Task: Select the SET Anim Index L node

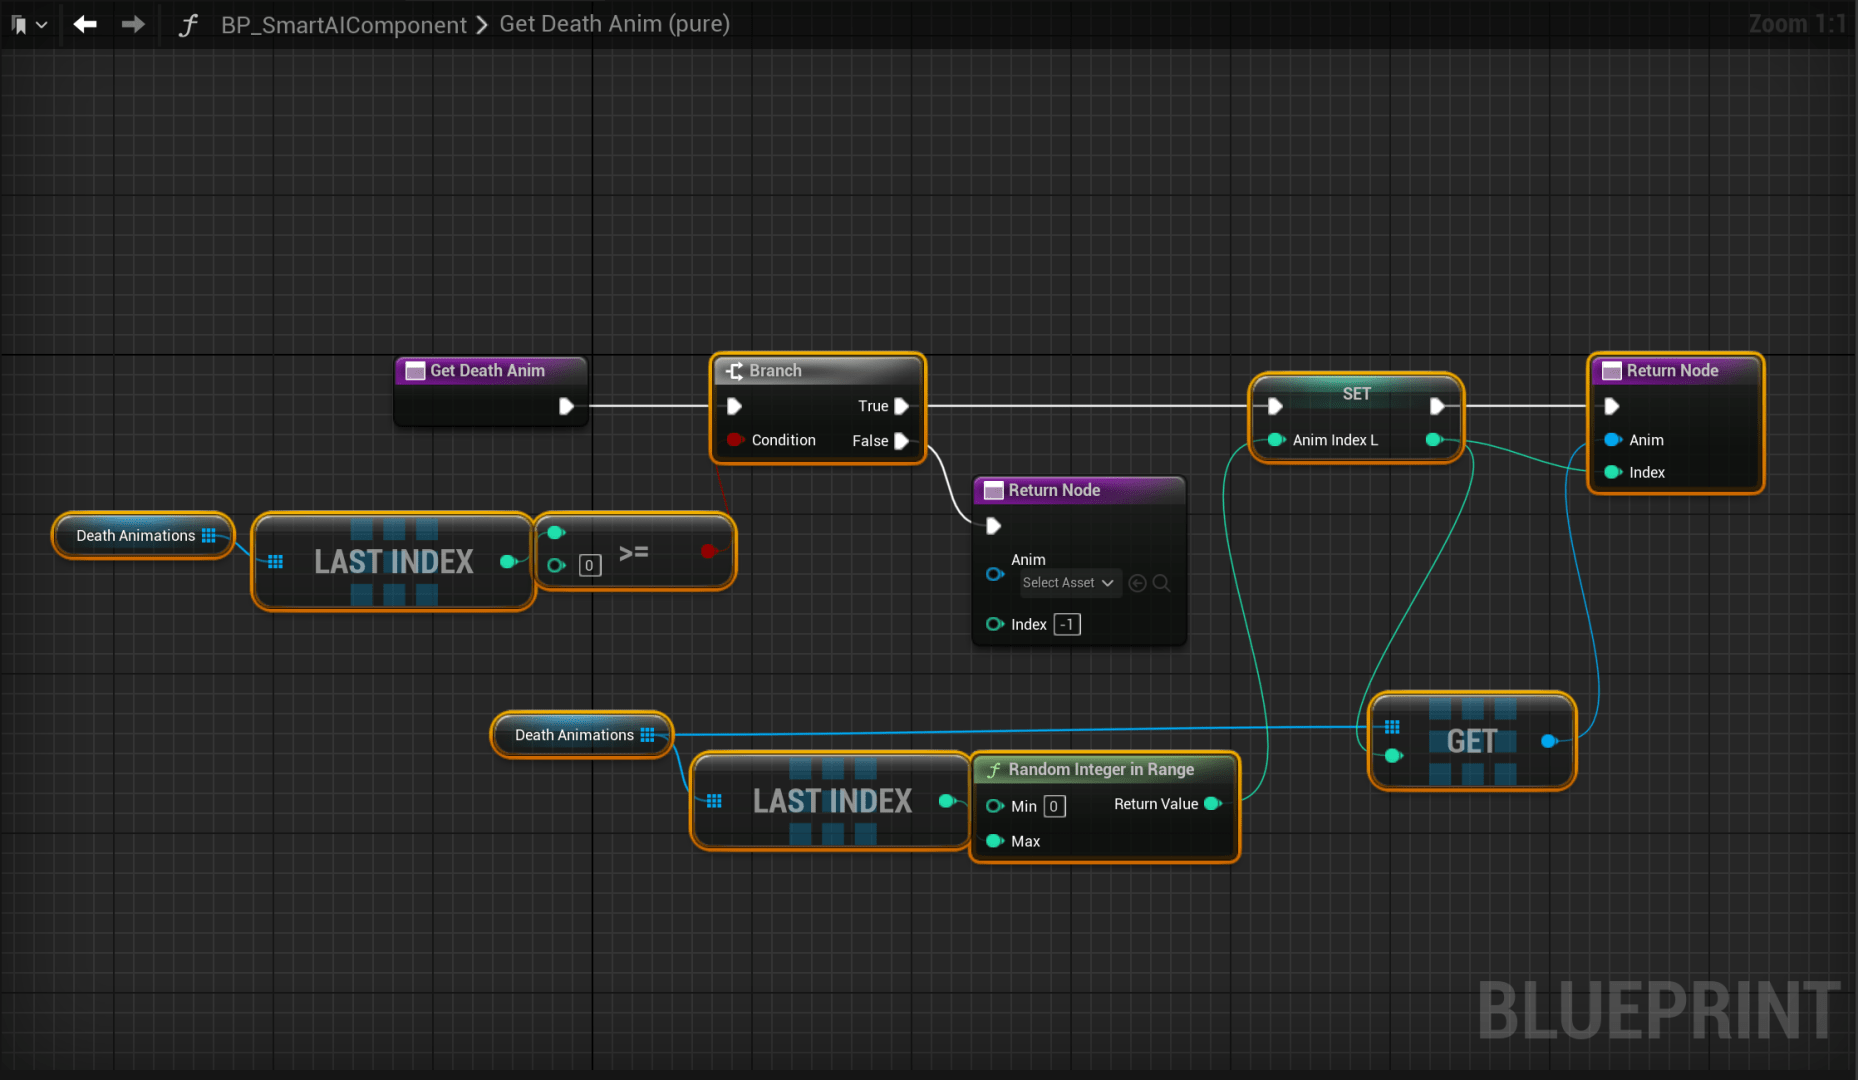Action: (x=1356, y=394)
